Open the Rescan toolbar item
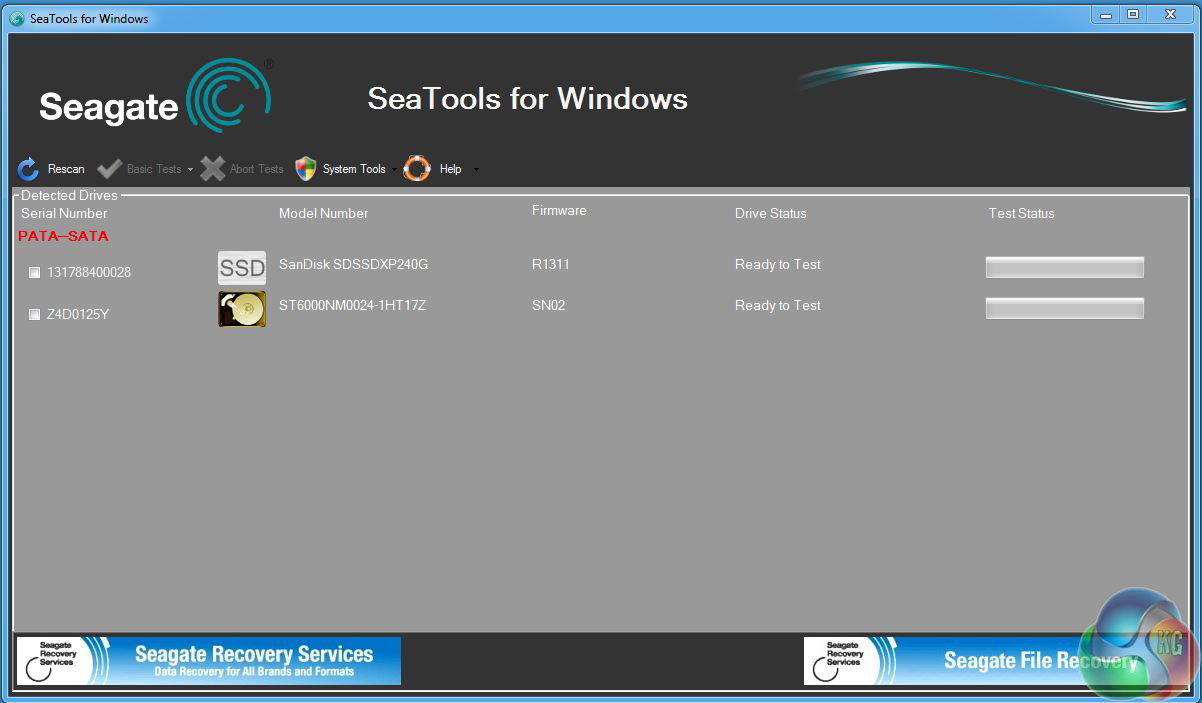 point(66,169)
